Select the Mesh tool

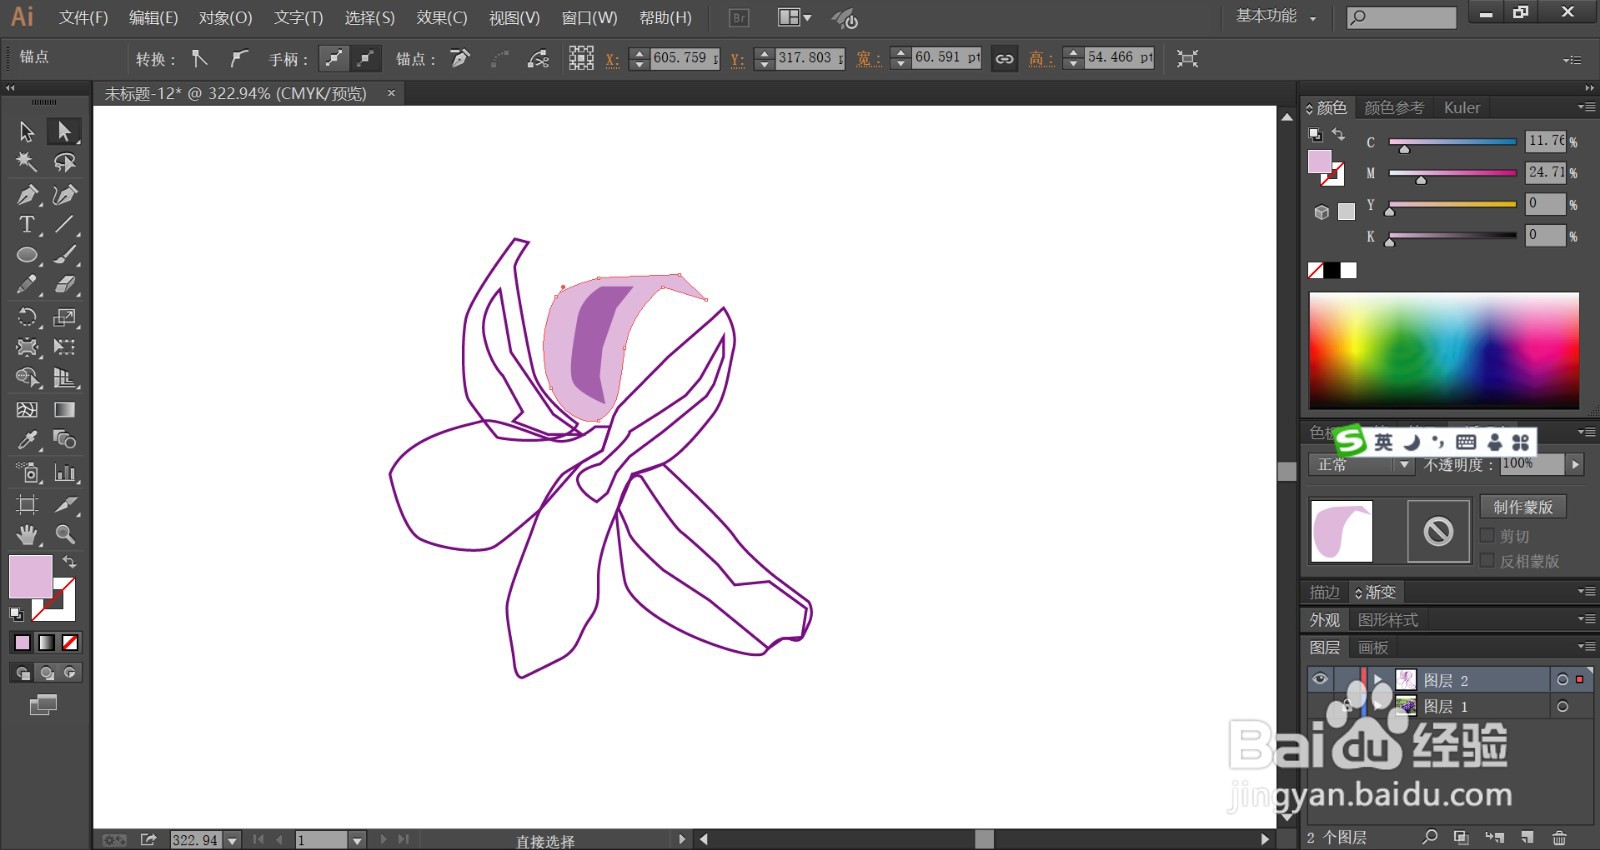click(x=27, y=409)
